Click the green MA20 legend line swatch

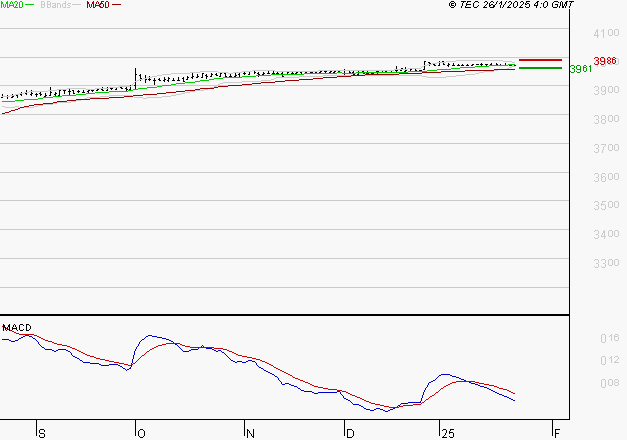point(30,5)
